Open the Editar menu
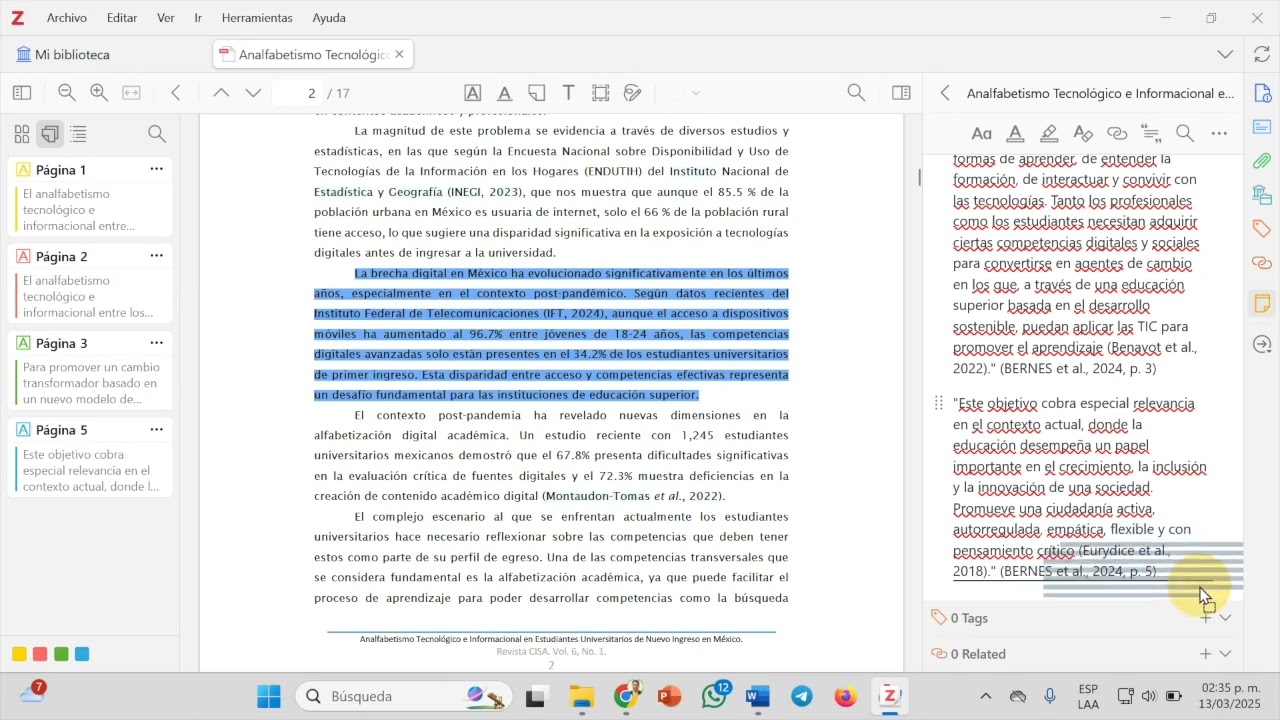 coord(122,18)
